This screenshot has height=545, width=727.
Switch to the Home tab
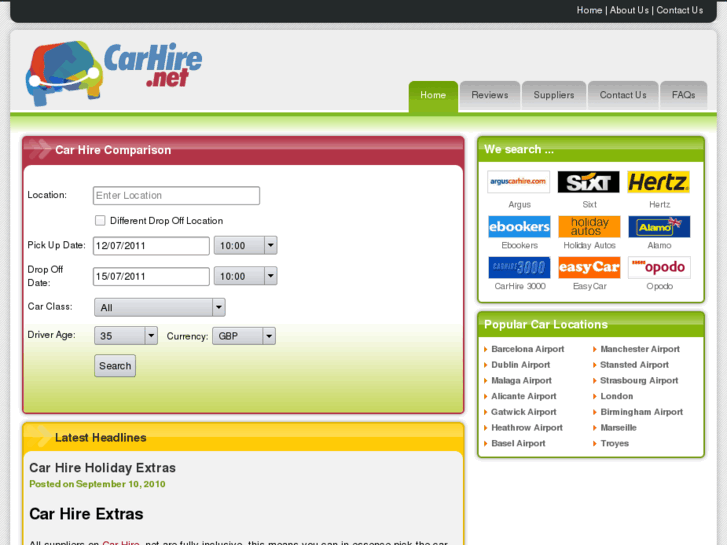tap(433, 95)
